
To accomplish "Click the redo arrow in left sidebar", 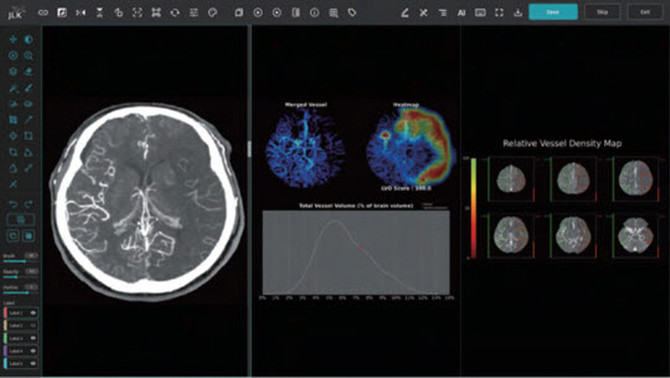I will [x=29, y=205].
